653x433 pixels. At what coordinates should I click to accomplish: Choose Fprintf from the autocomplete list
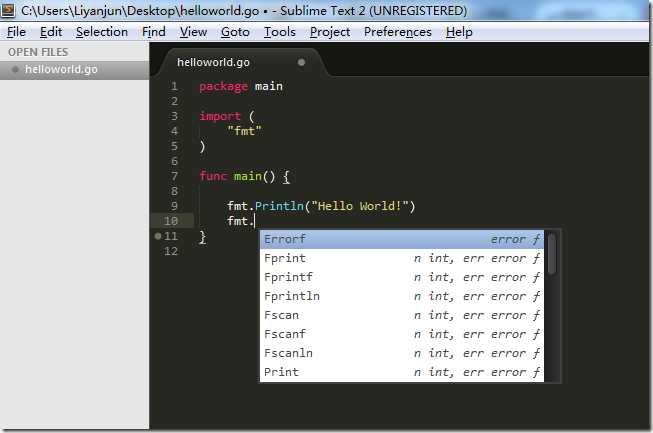pos(401,277)
